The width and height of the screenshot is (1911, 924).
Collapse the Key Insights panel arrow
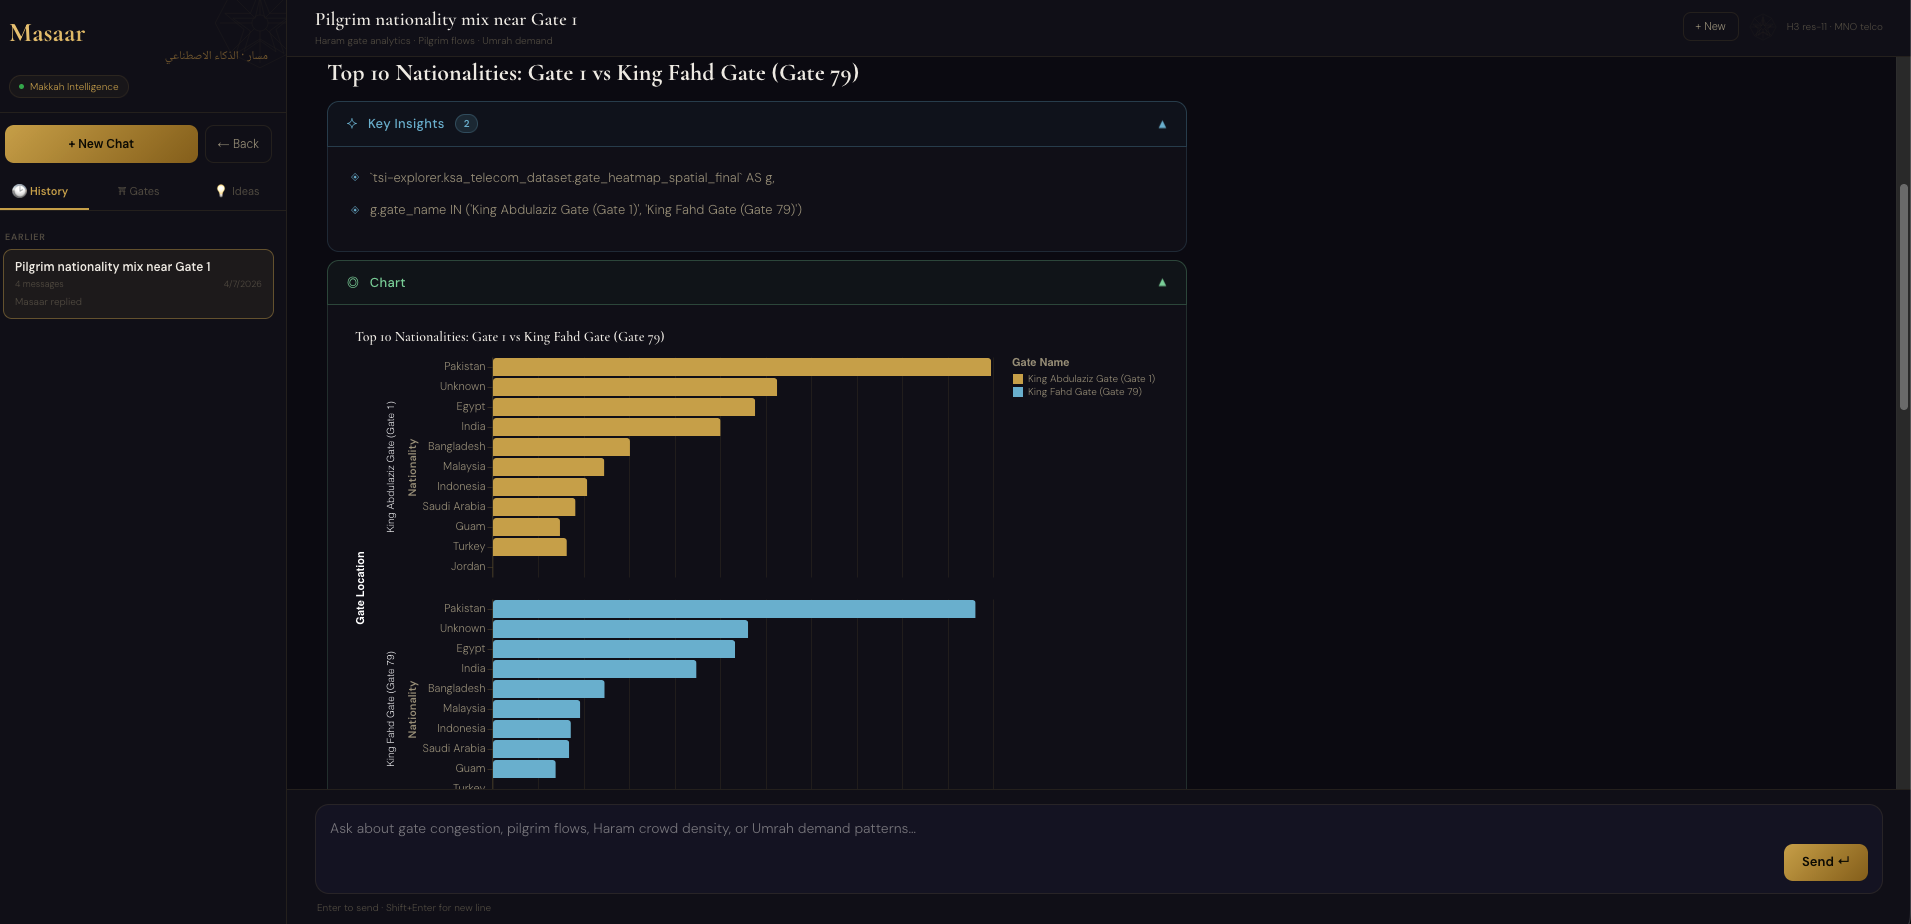click(1162, 125)
